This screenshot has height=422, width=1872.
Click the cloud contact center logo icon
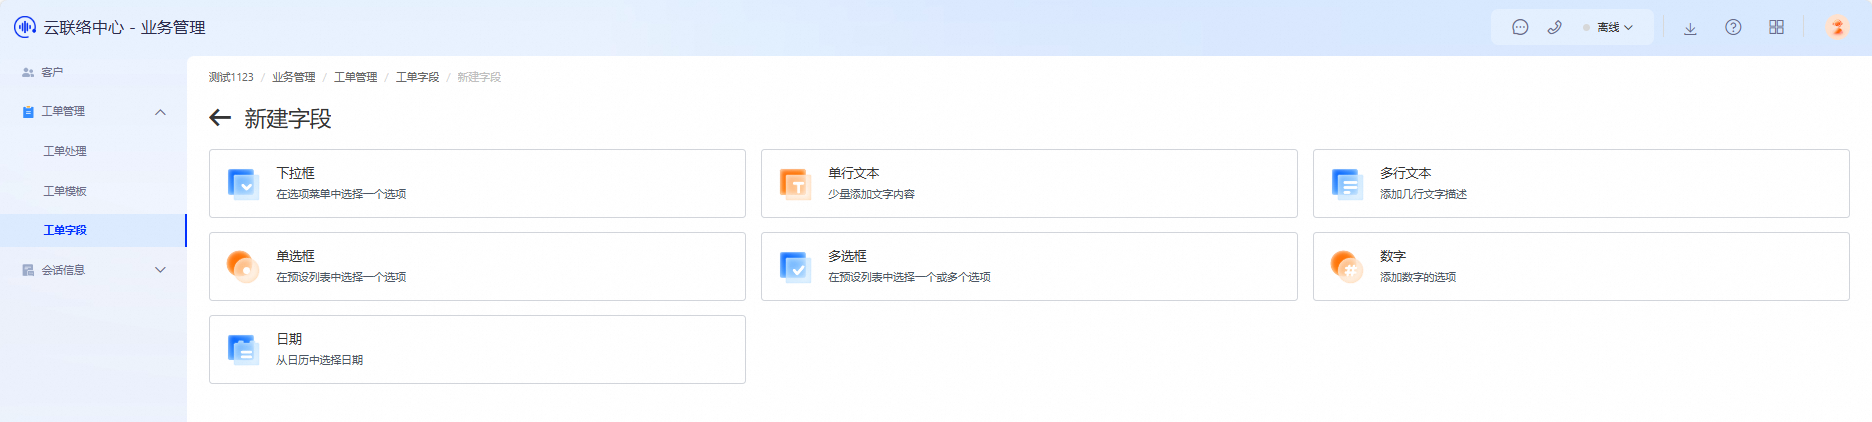click(x=25, y=27)
